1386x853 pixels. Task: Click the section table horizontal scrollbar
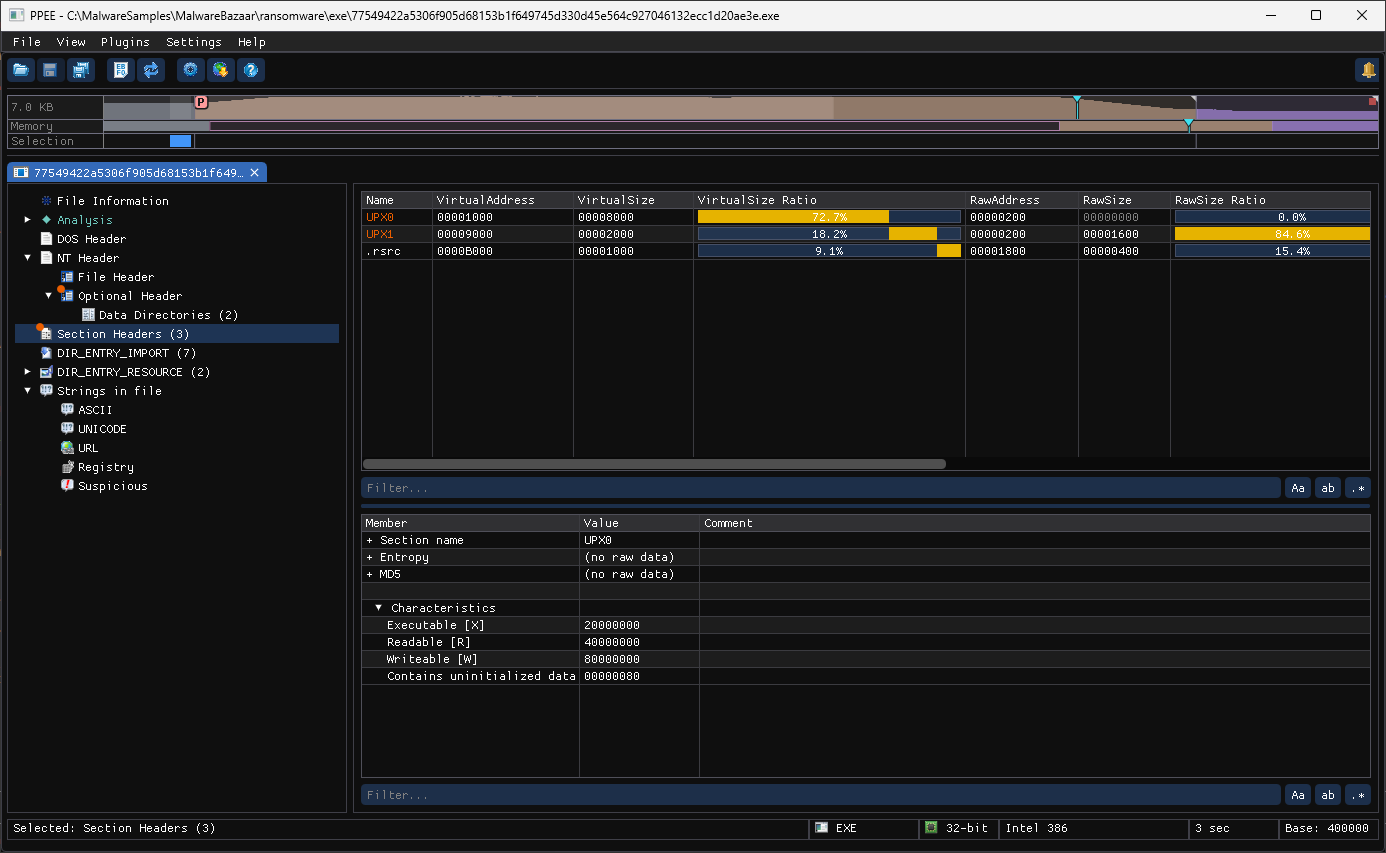point(654,464)
